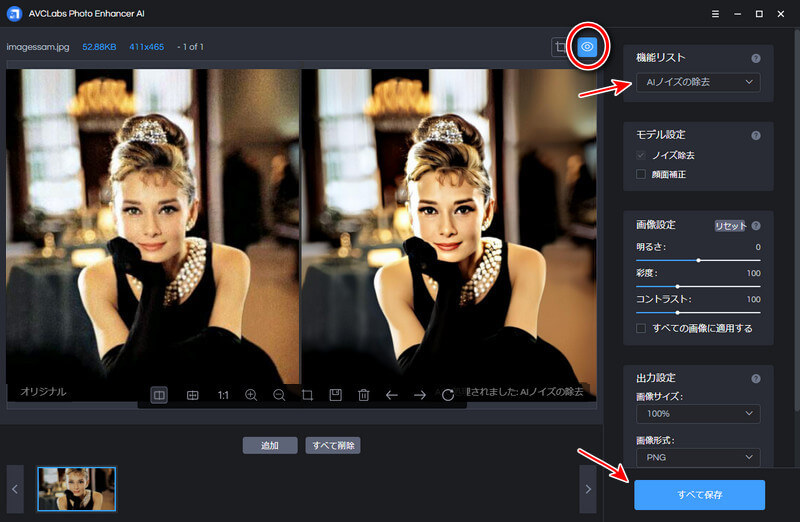800x522 pixels.
Task: Open the AIノイズの除去 feature dropdown
Action: point(698,82)
